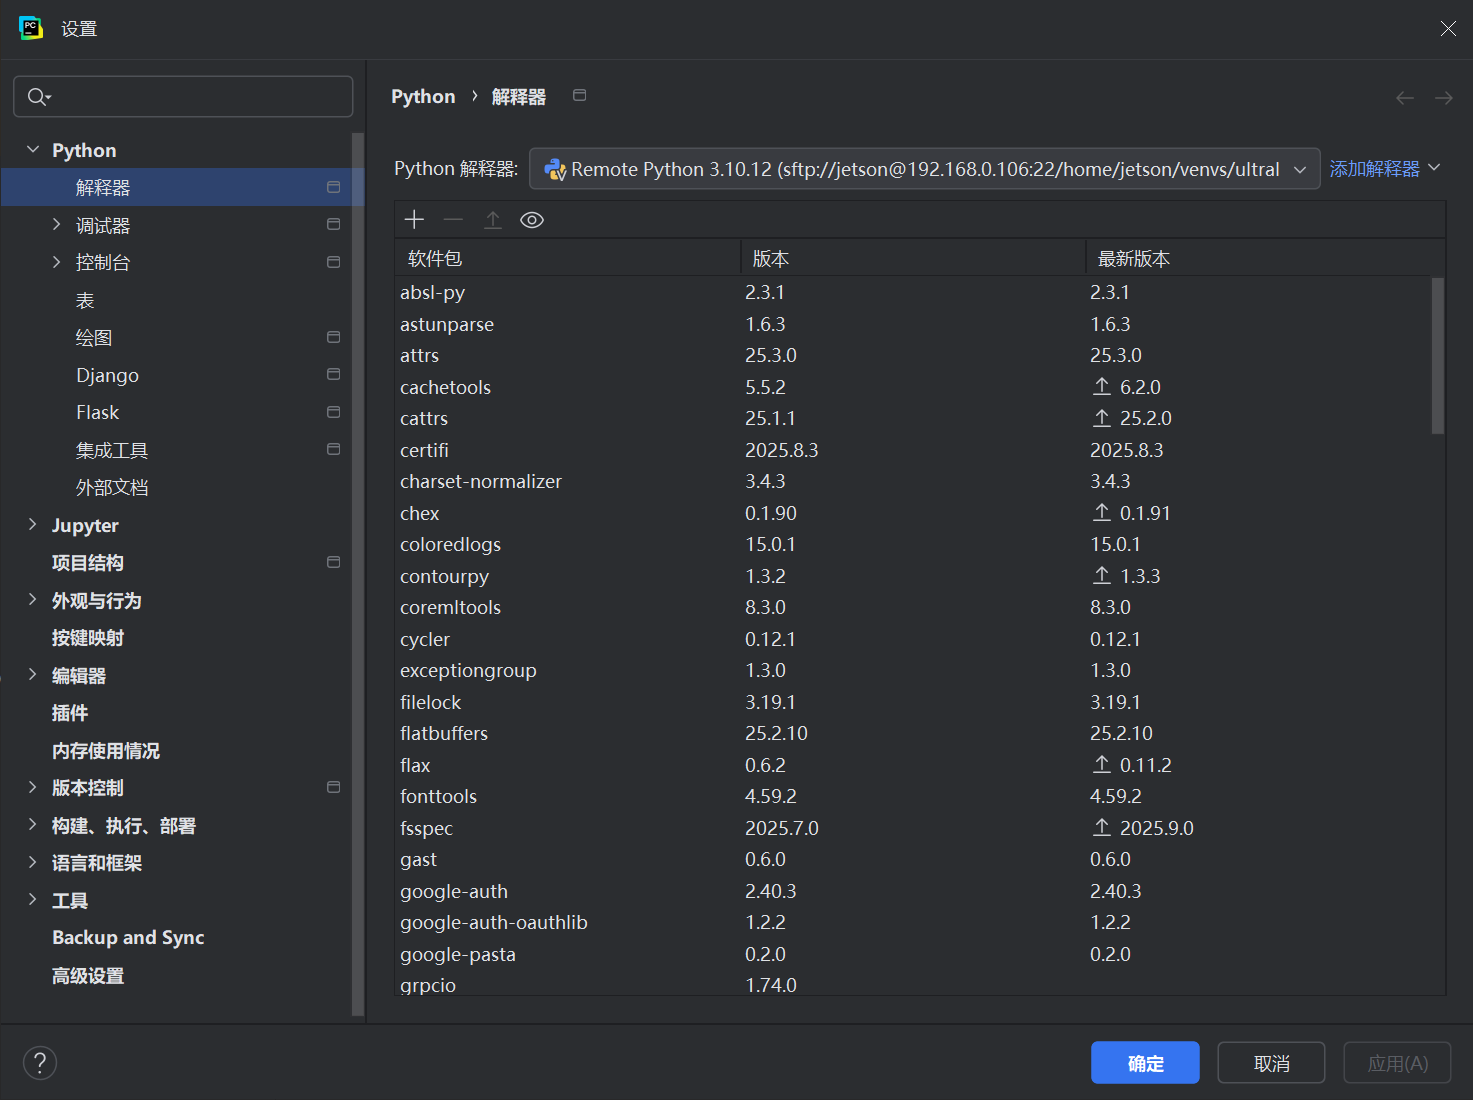Click the project icon on 调试器 row
This screenshot has height=1100, width=1473.
pos(333,224)
